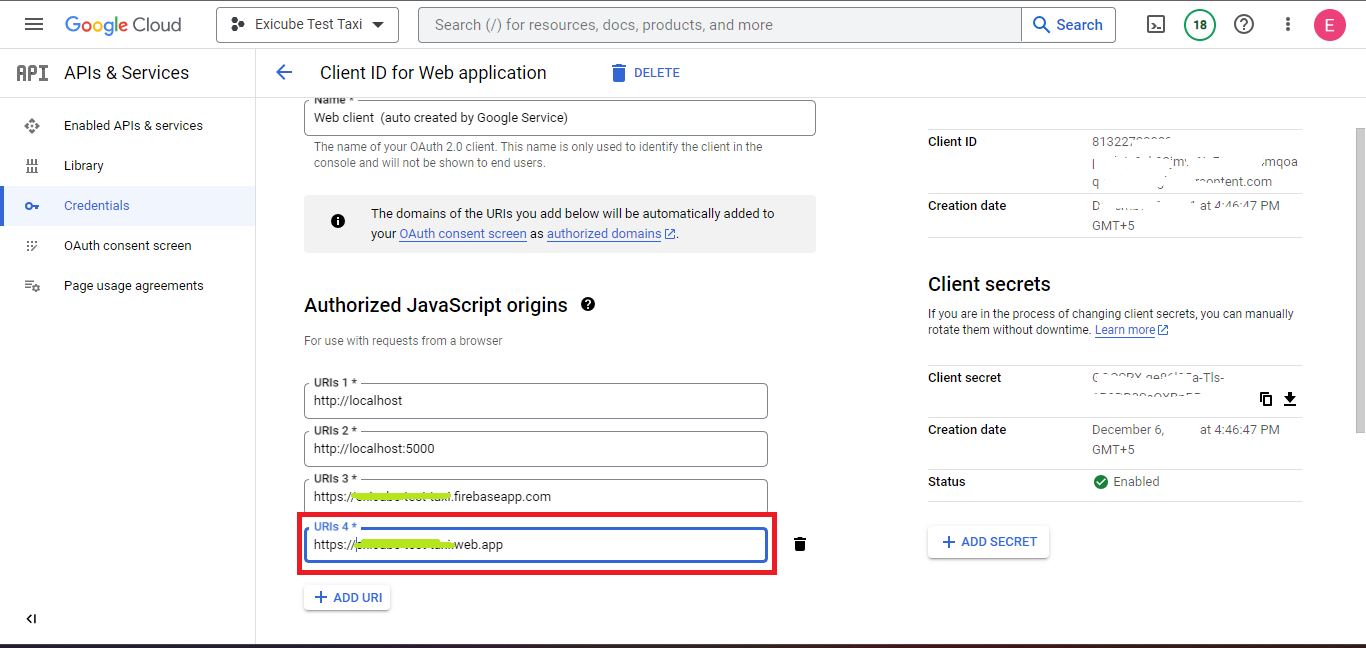Open the help question mark menu
This screenshot has height=648, width=1366.
tap(1243, 25)
